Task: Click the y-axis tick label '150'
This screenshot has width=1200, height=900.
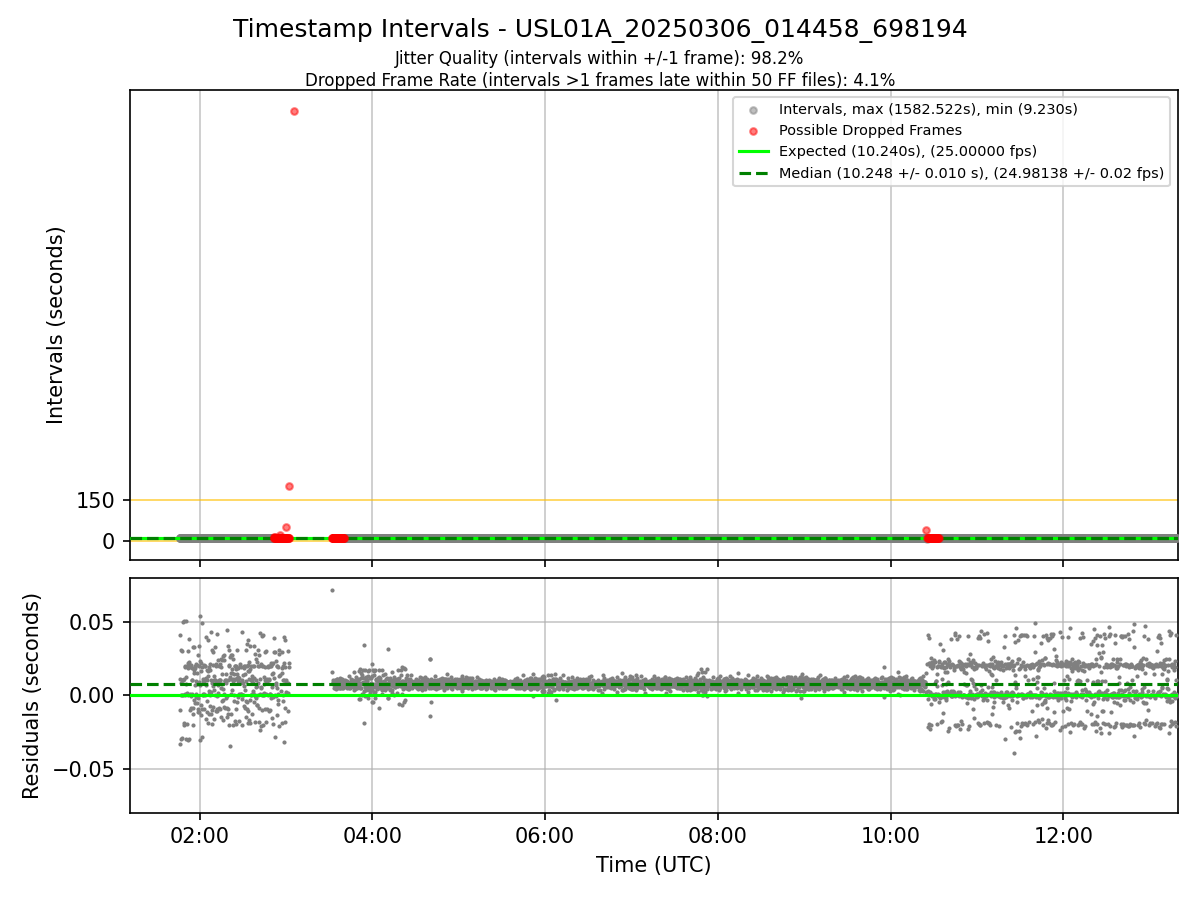Action: [x=96, y=501]
